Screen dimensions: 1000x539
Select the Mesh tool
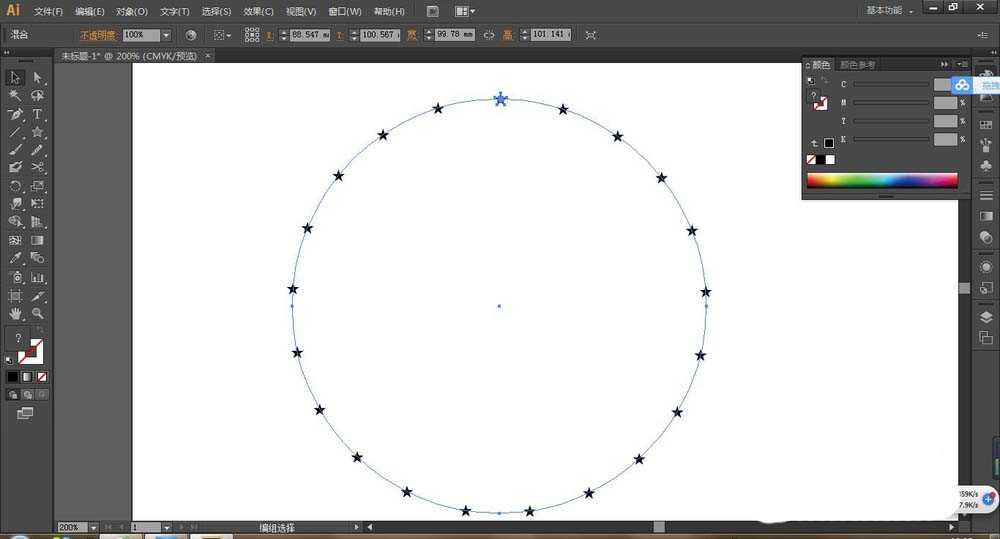tap(15, 240)
